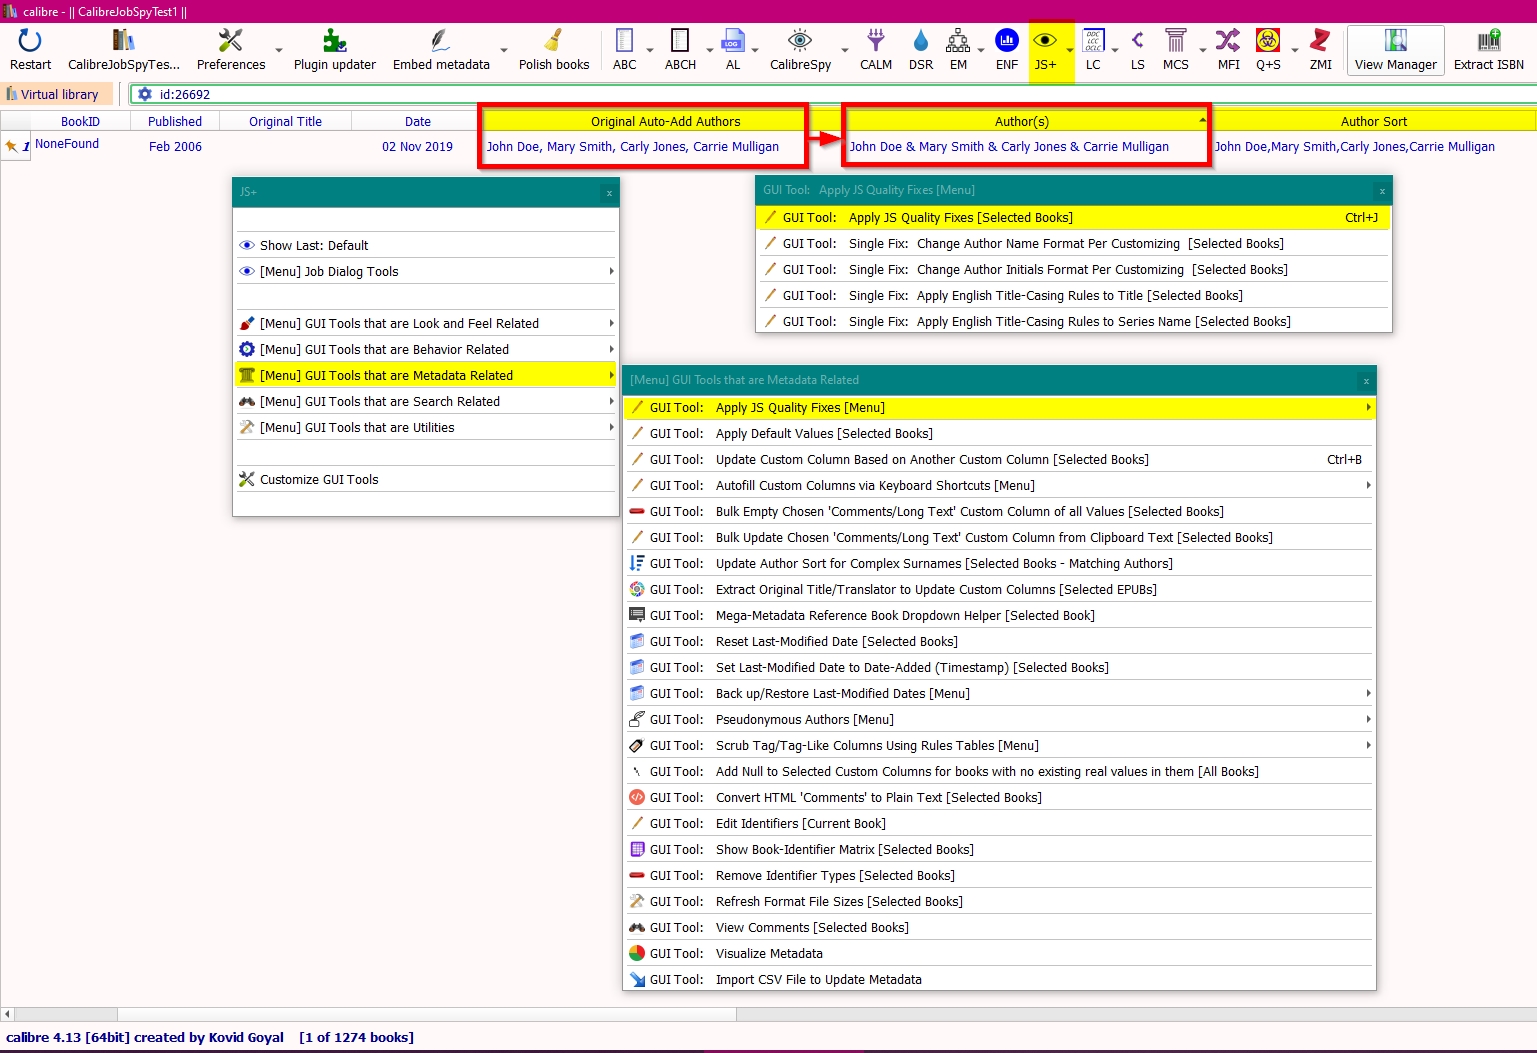Sort by the Author(s) column header
The image size is (1537, 1053).
(x=1021, y=122)
